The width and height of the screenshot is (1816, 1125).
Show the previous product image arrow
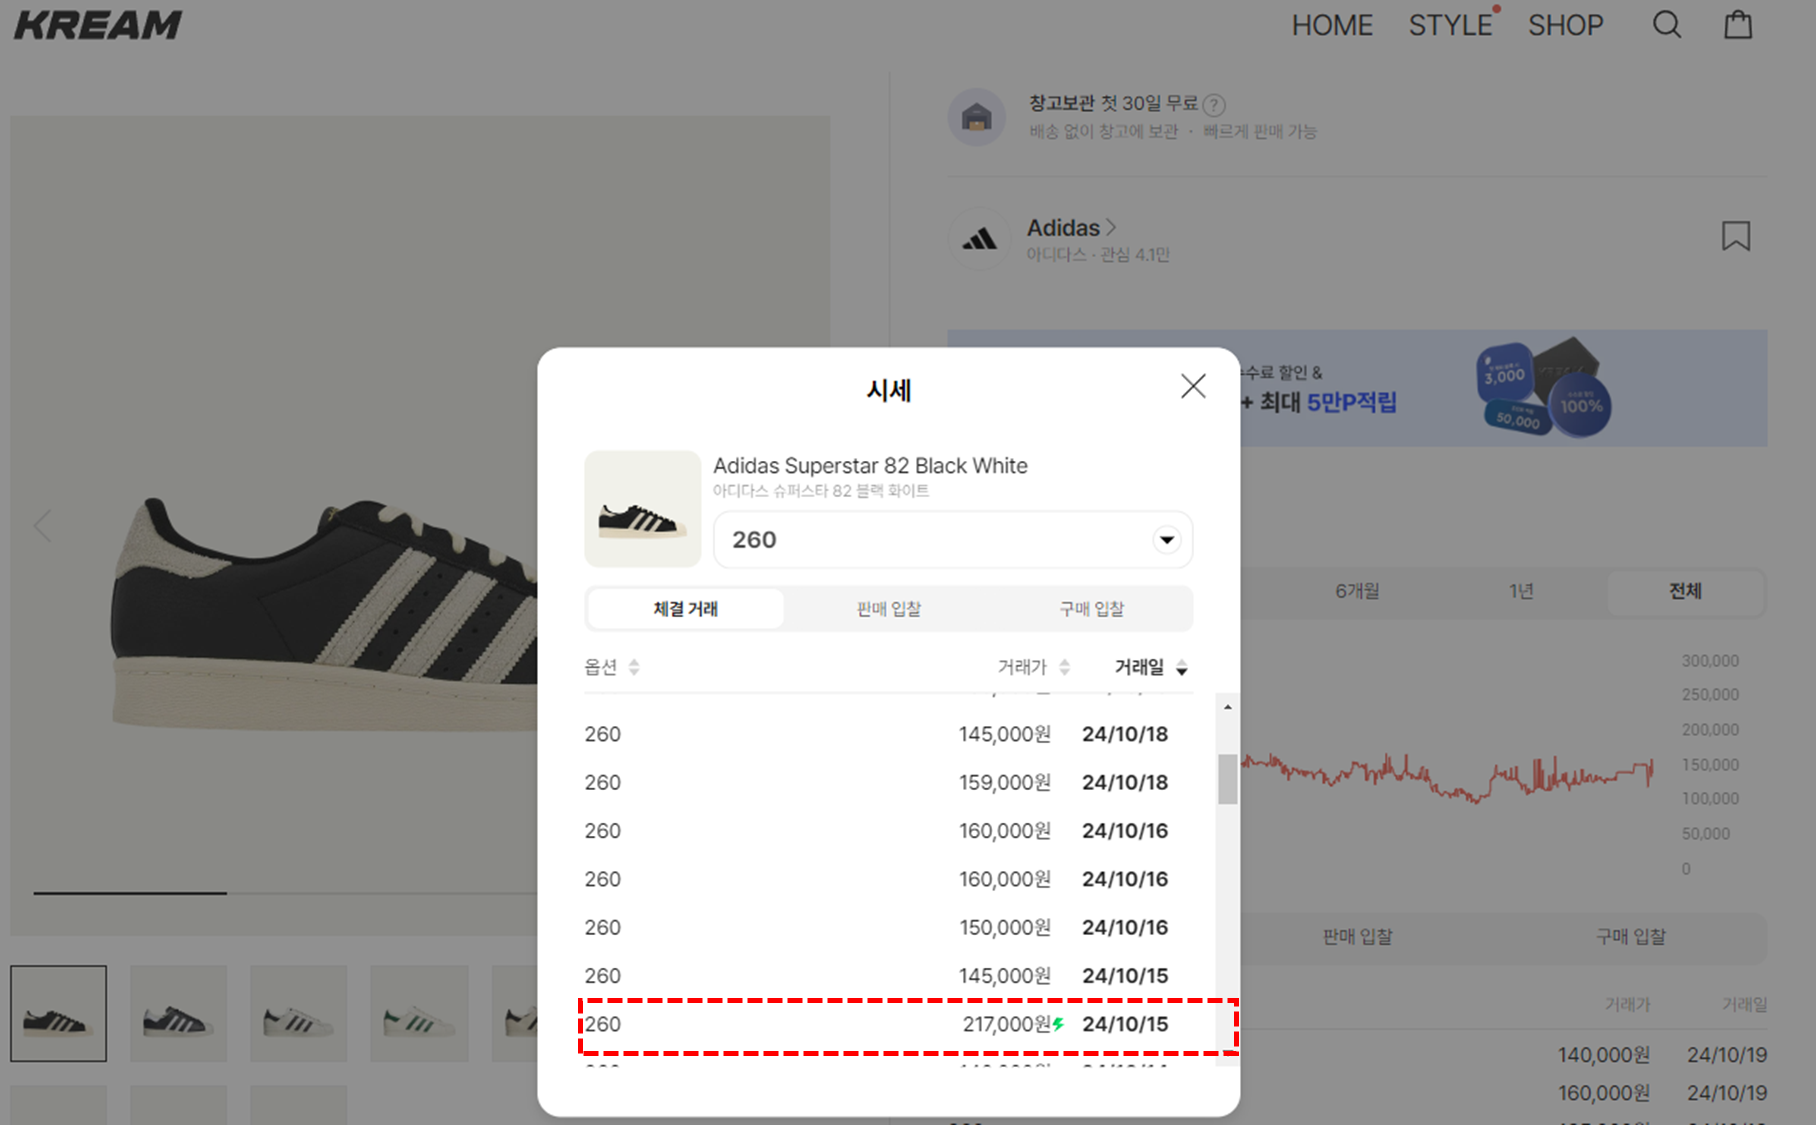tap(42, 525)
